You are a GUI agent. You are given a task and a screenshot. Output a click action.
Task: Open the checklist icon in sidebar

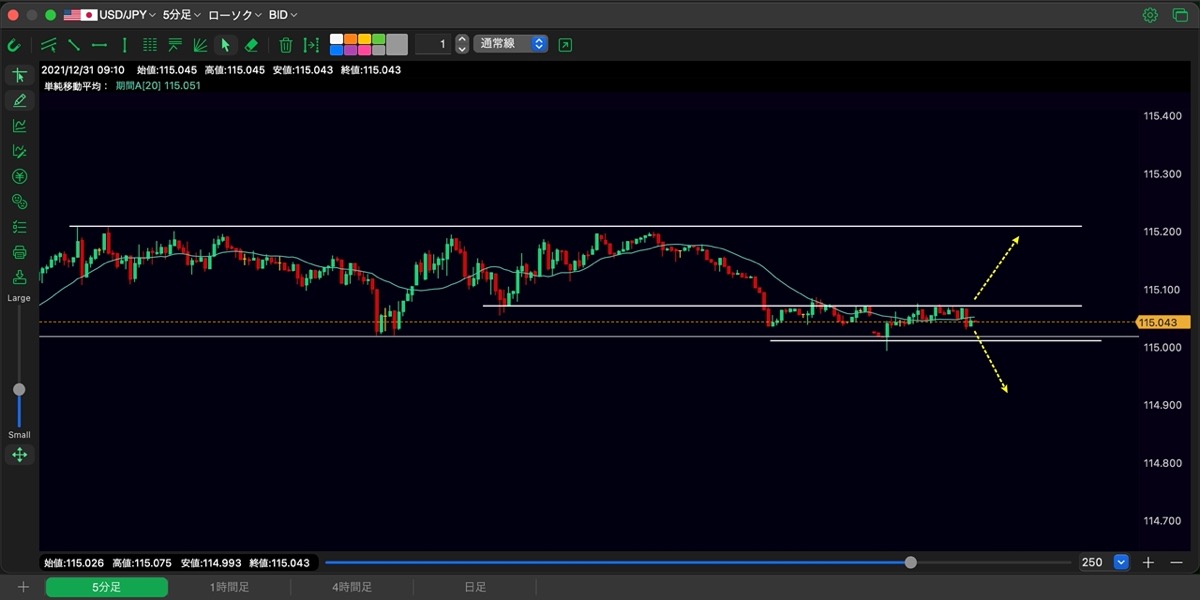click(19, 227)
